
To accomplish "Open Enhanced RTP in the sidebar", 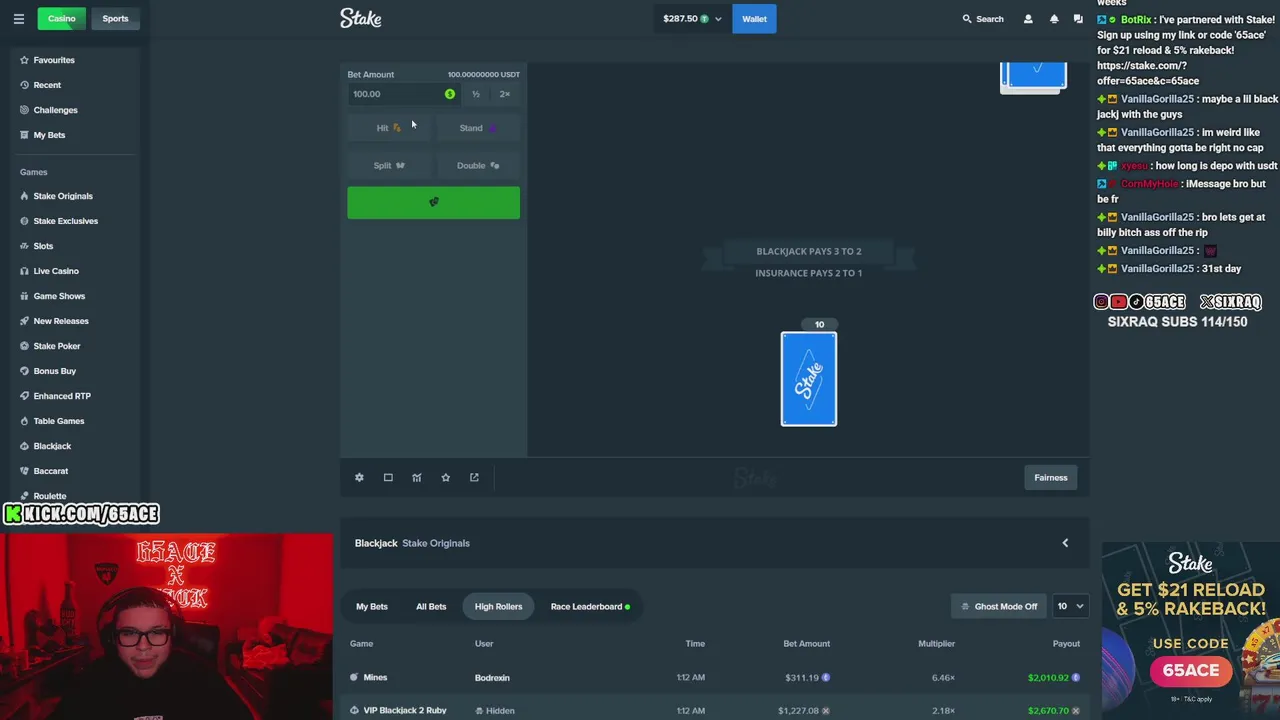I will [x=62, y=396].
